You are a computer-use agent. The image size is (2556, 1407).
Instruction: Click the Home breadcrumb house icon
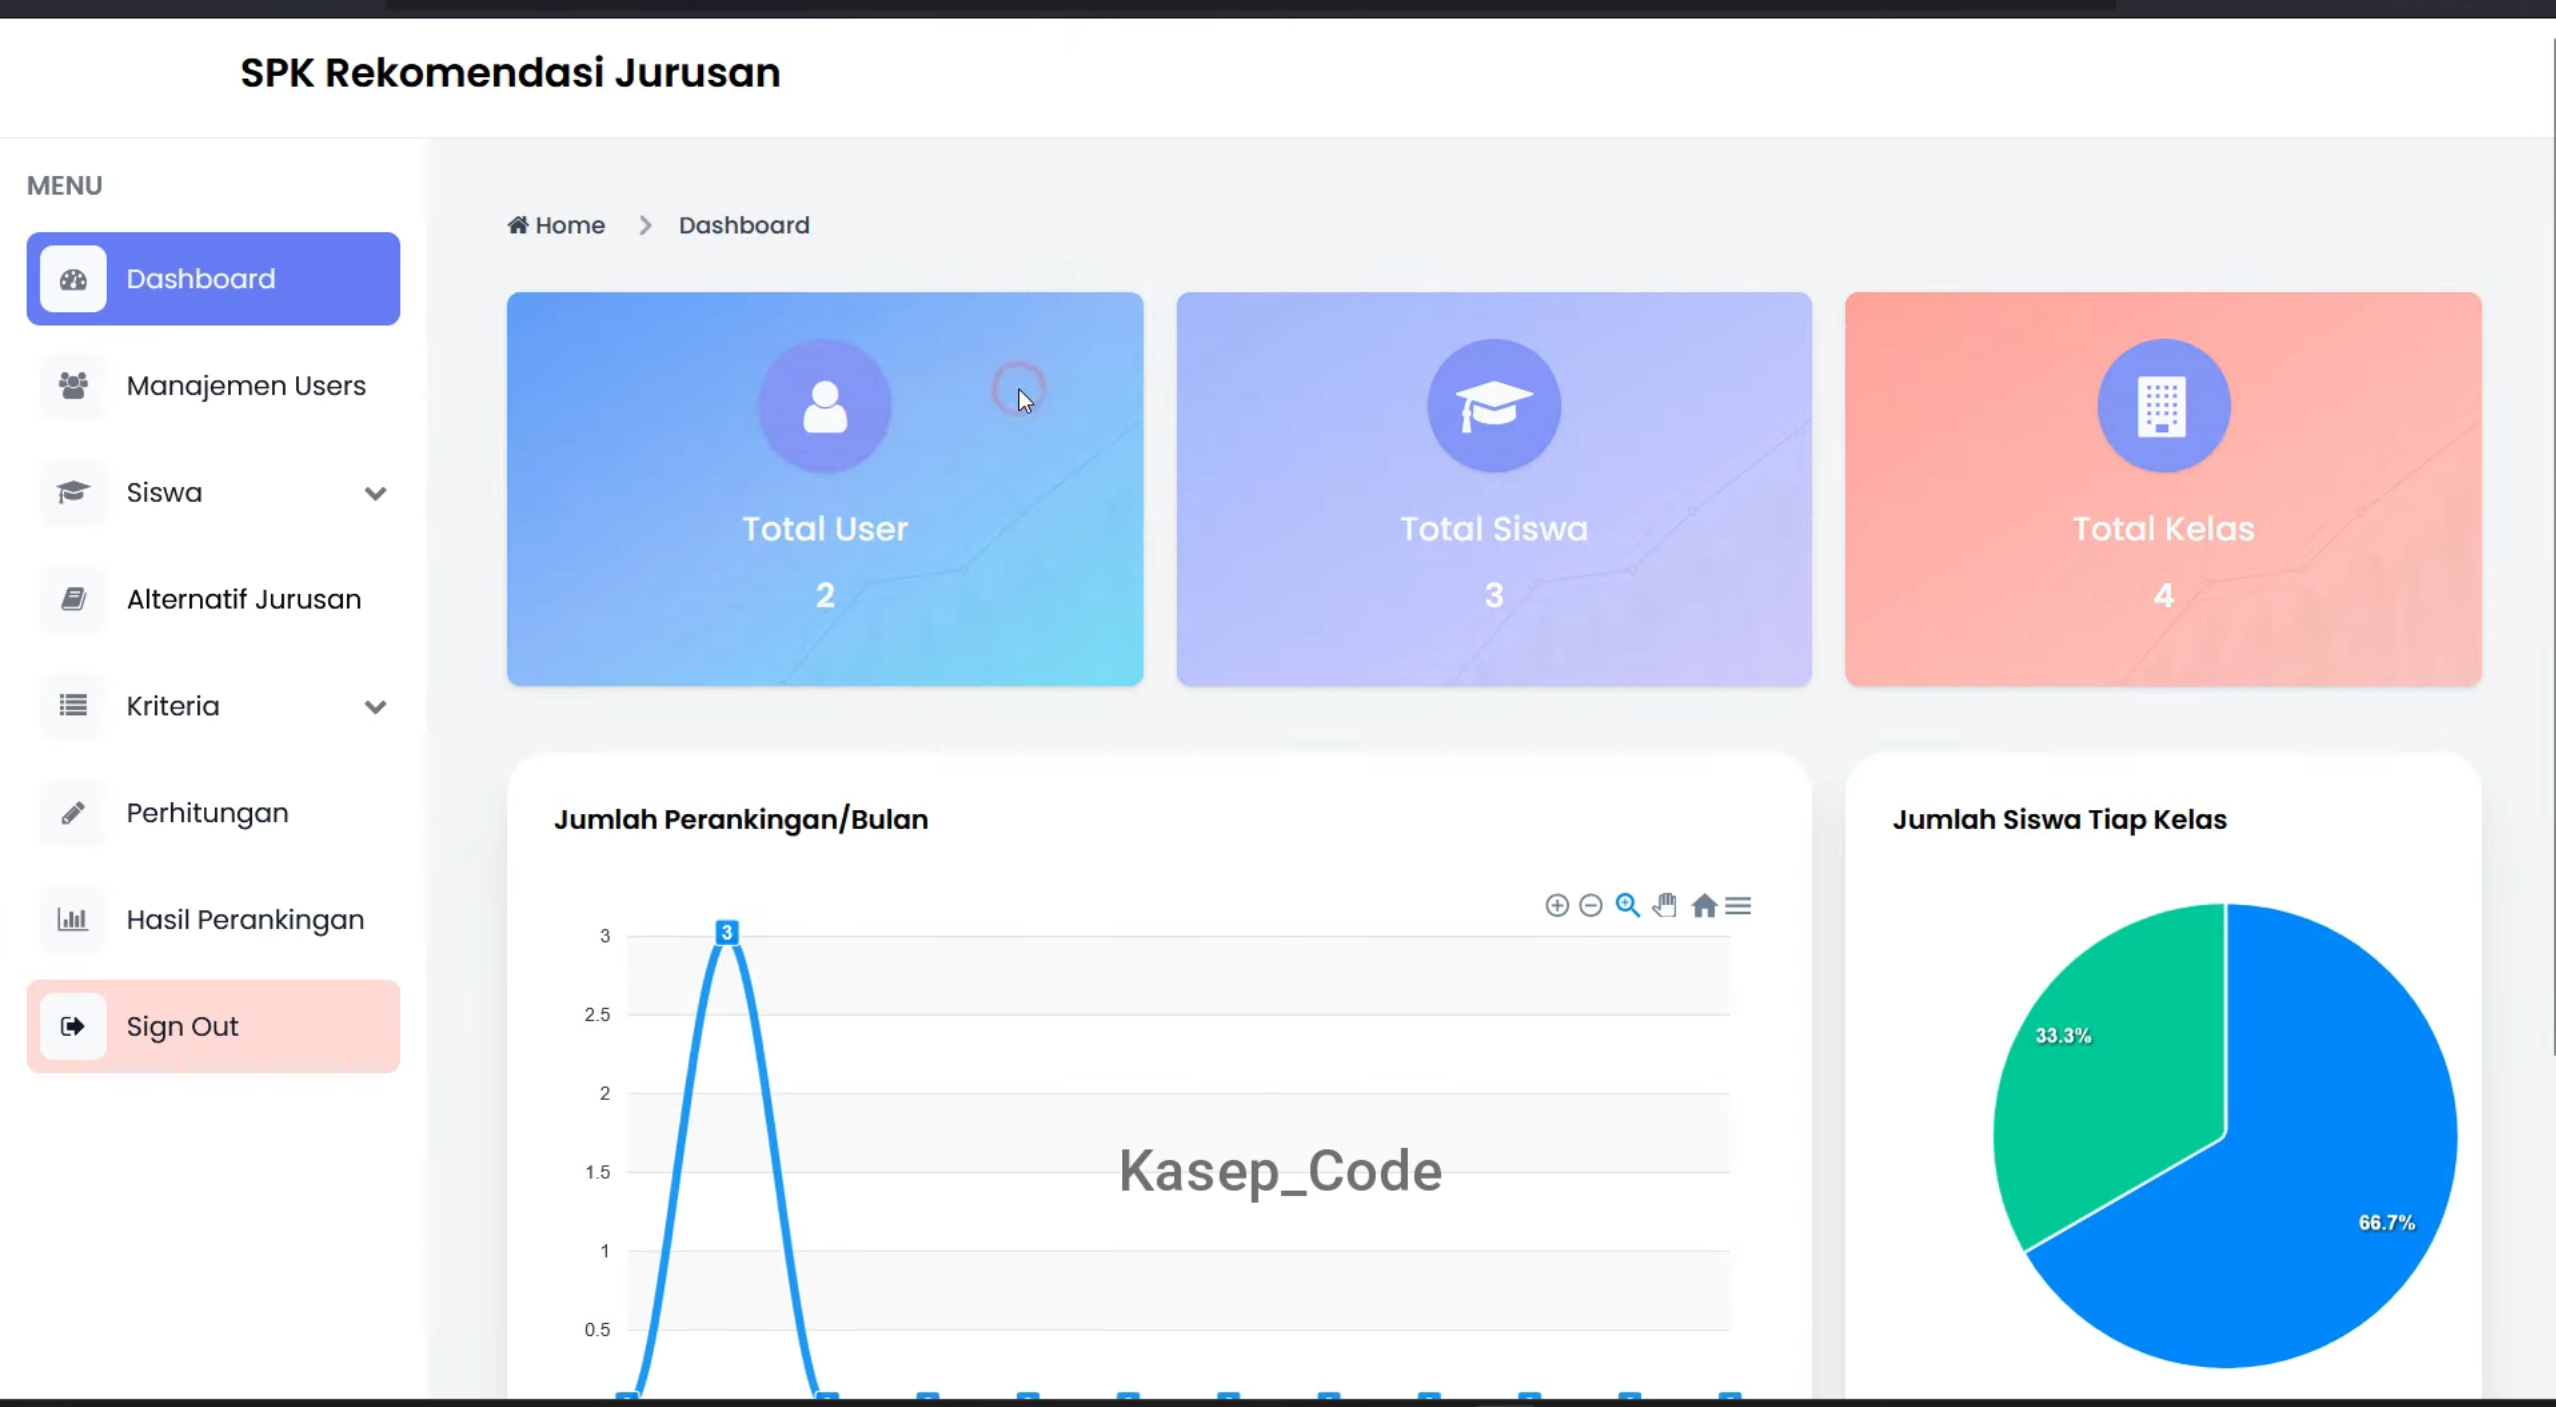[517, 225]
